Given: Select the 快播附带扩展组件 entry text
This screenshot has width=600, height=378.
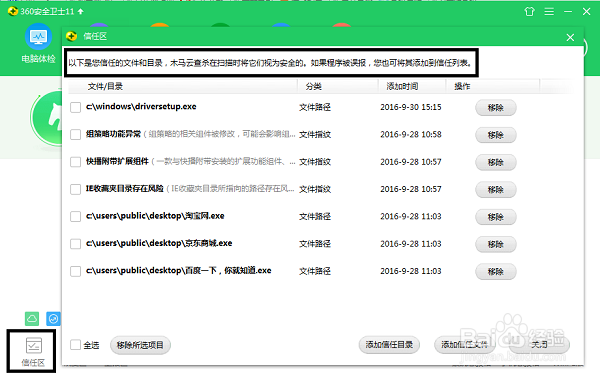Looking at the screenshot, I should point(117,161).
